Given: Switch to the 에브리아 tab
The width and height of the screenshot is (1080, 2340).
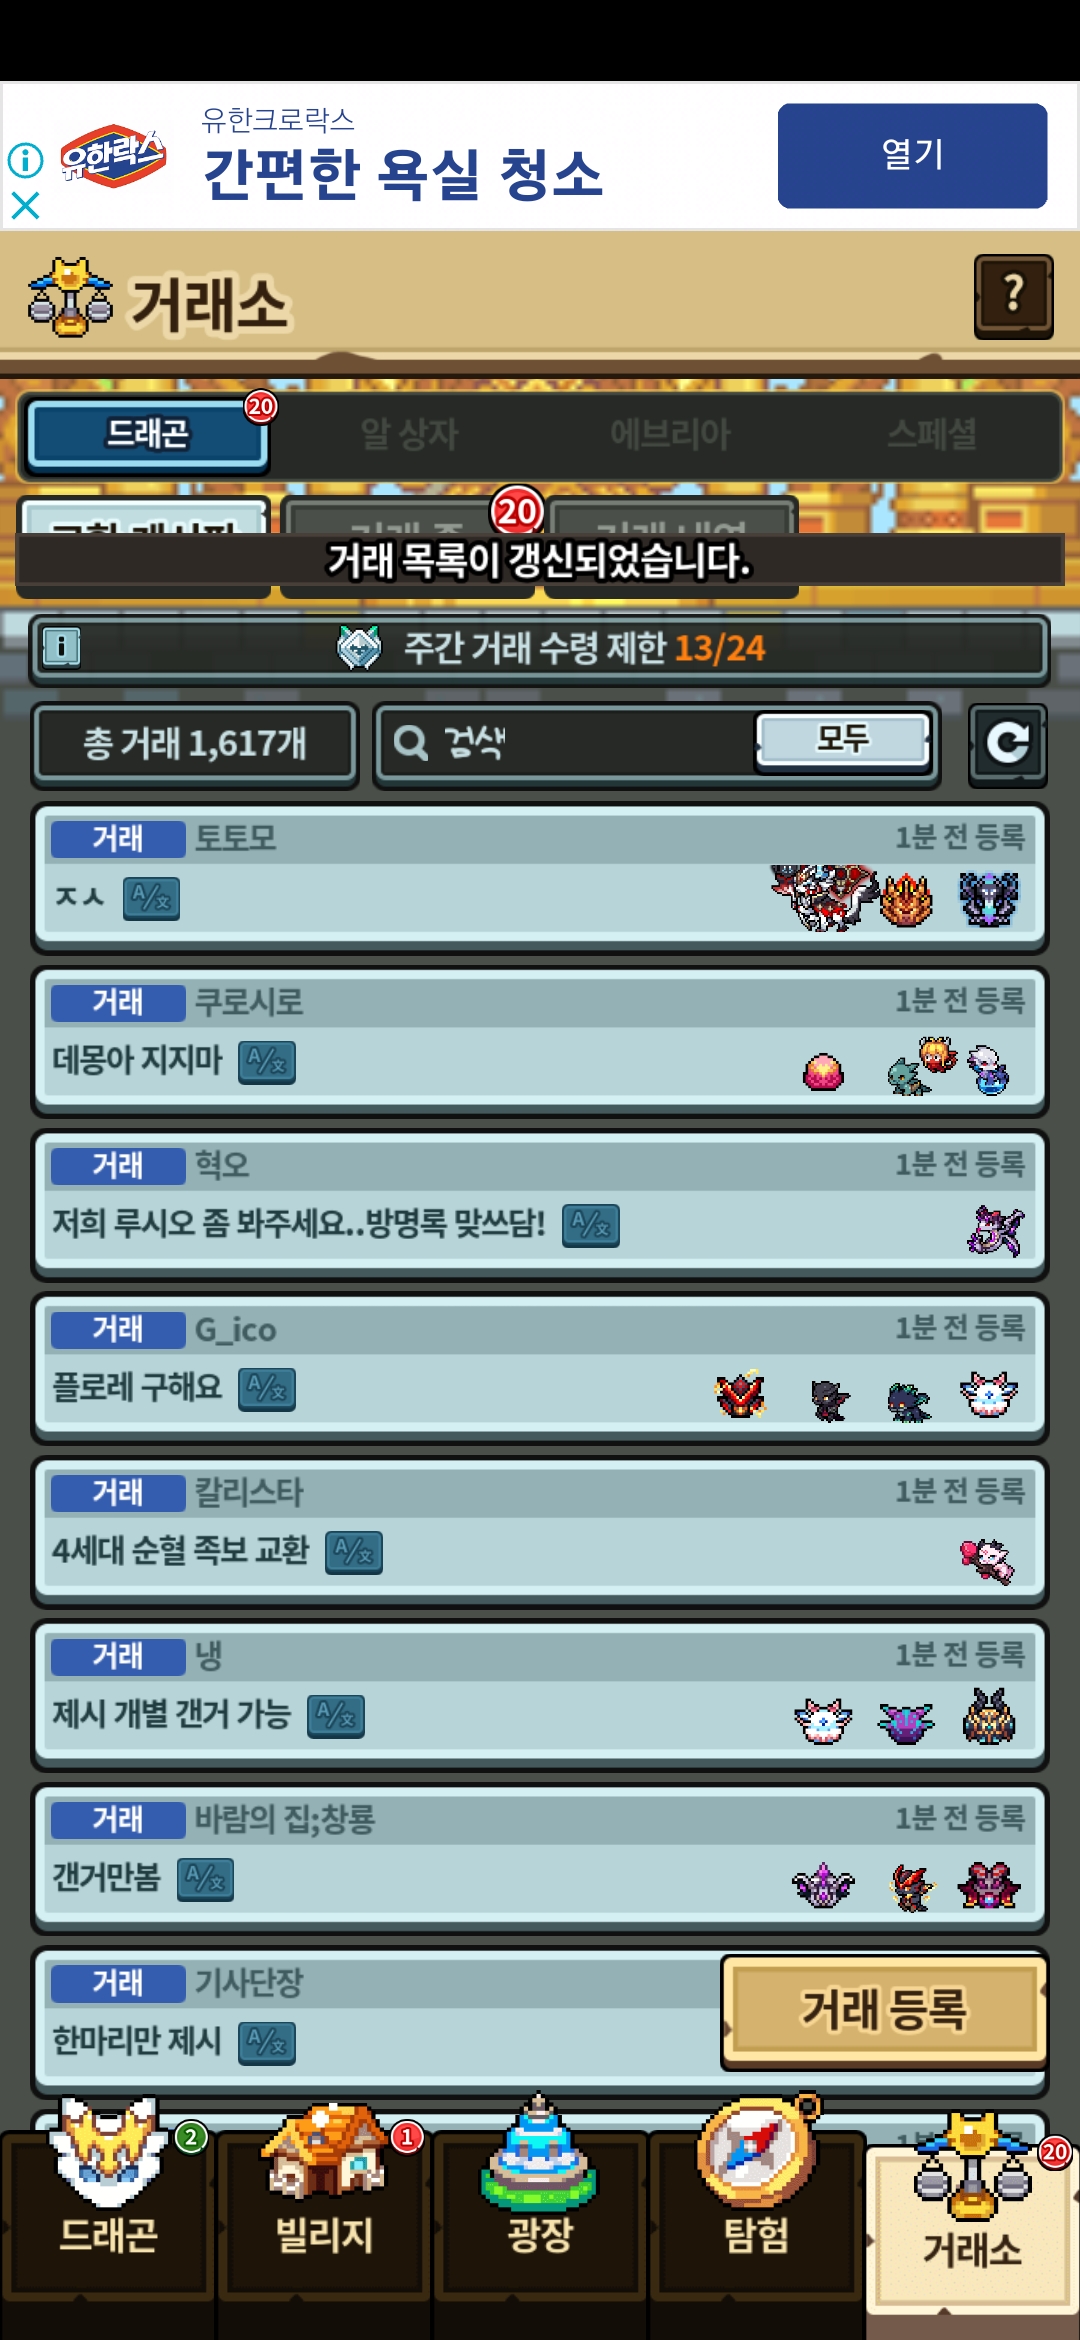Looking at the screenshot, I should (670, 434).
